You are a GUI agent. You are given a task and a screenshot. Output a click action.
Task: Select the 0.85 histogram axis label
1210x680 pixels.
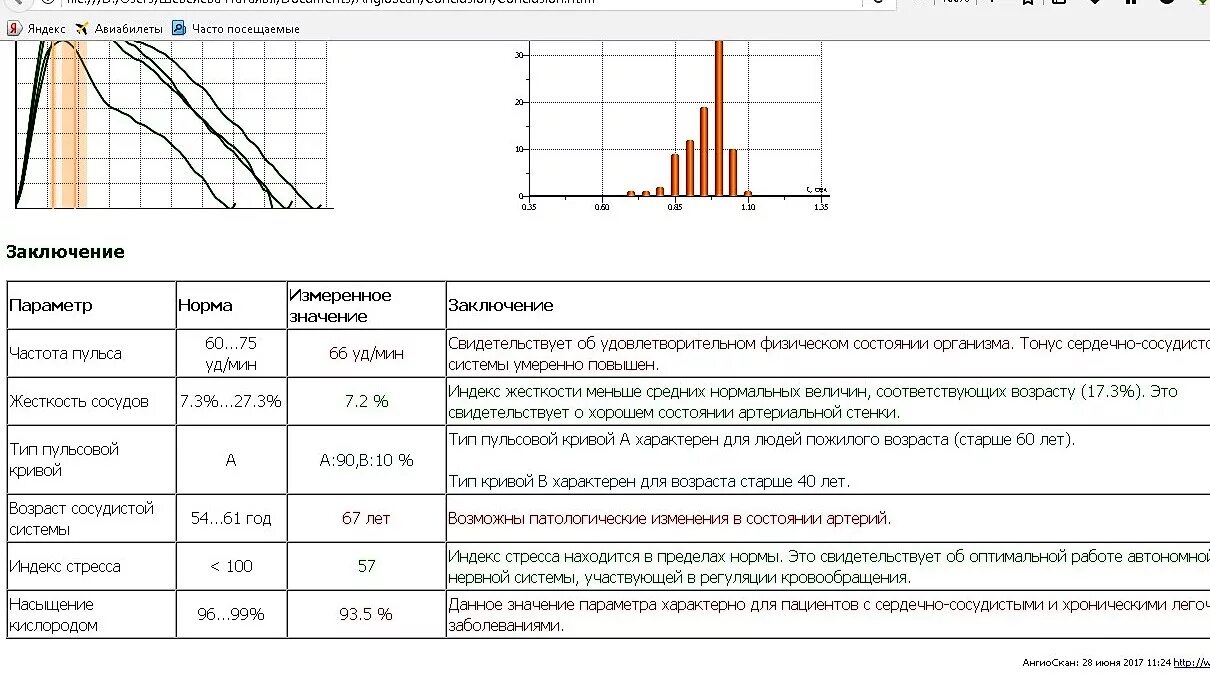coord(674,207)
